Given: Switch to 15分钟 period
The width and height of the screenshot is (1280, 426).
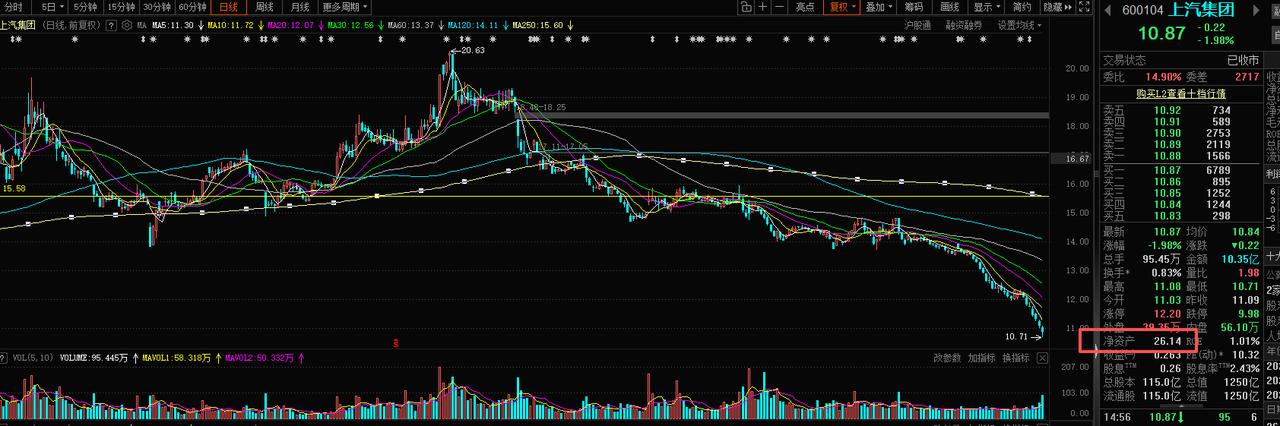Looking at the screenshot, I should tap(121, 7).
